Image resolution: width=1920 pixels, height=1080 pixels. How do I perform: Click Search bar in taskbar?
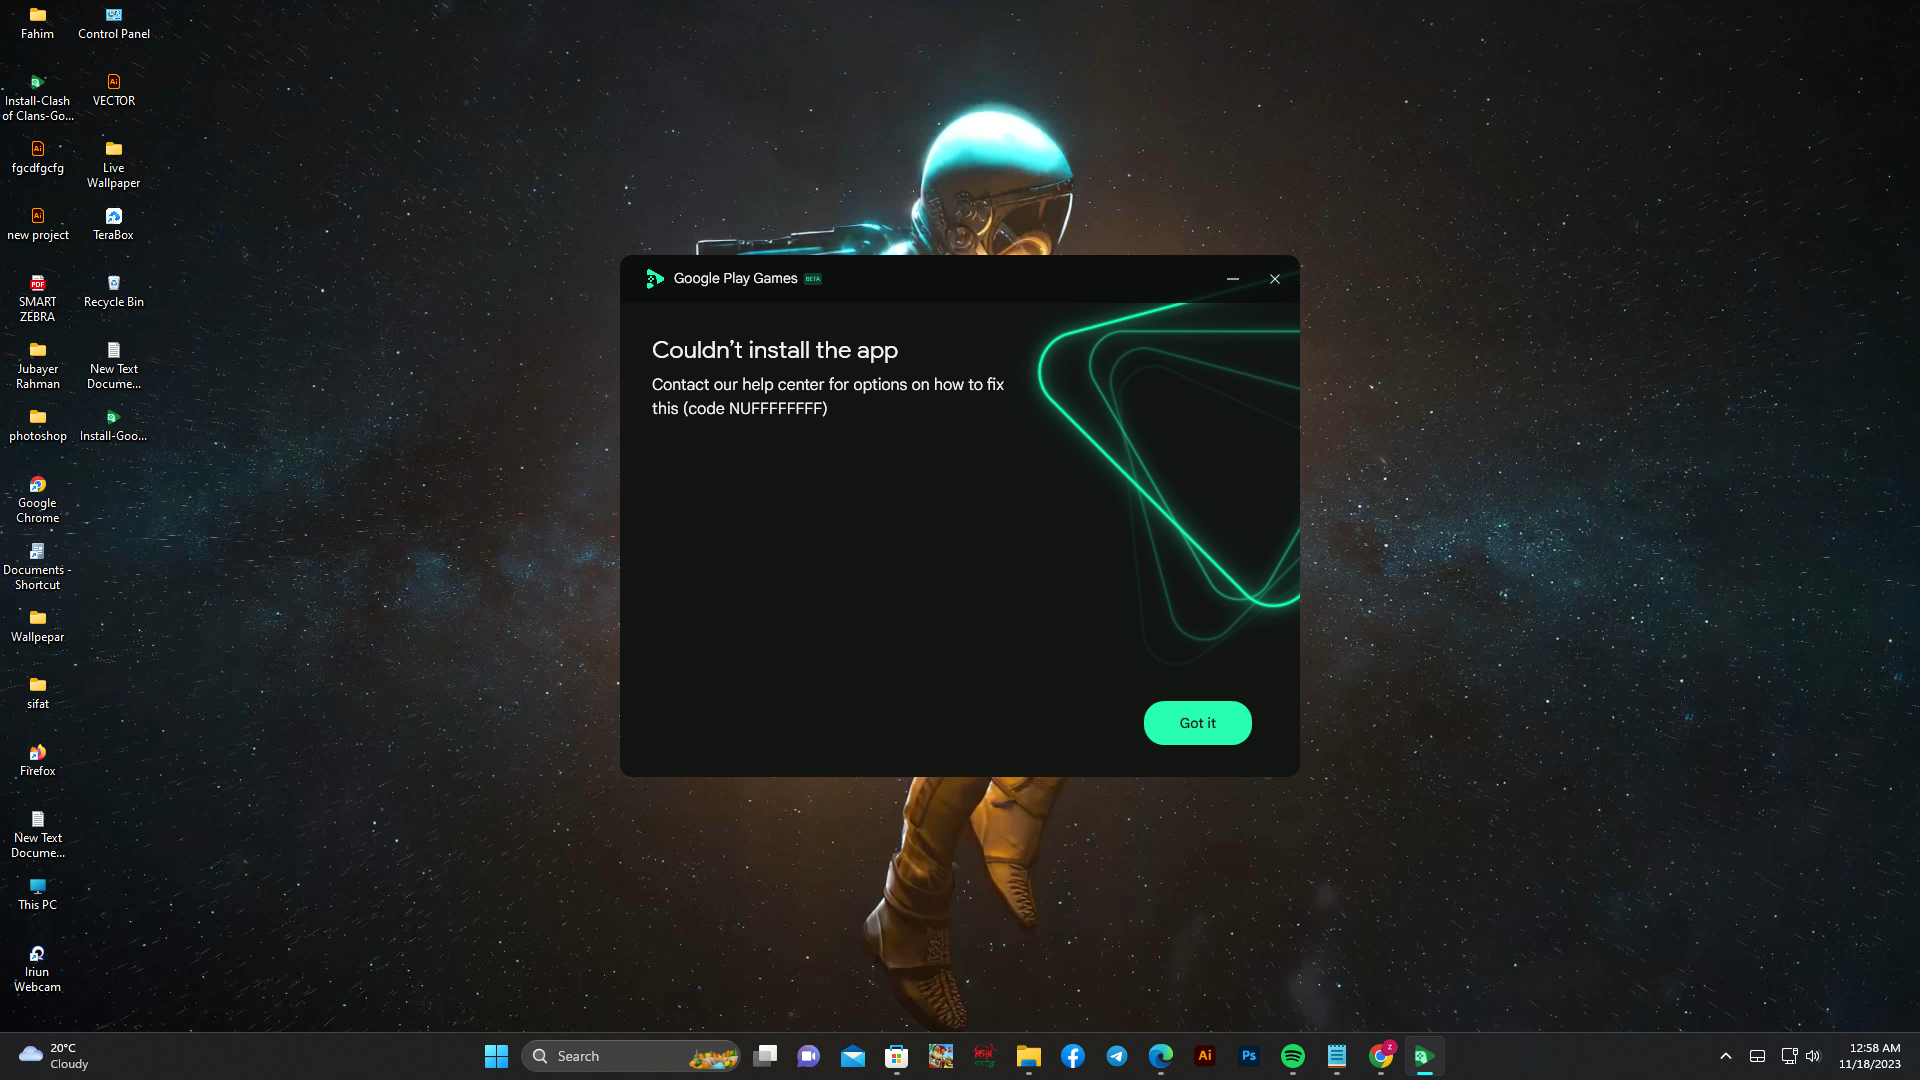tap(632, 1055)
